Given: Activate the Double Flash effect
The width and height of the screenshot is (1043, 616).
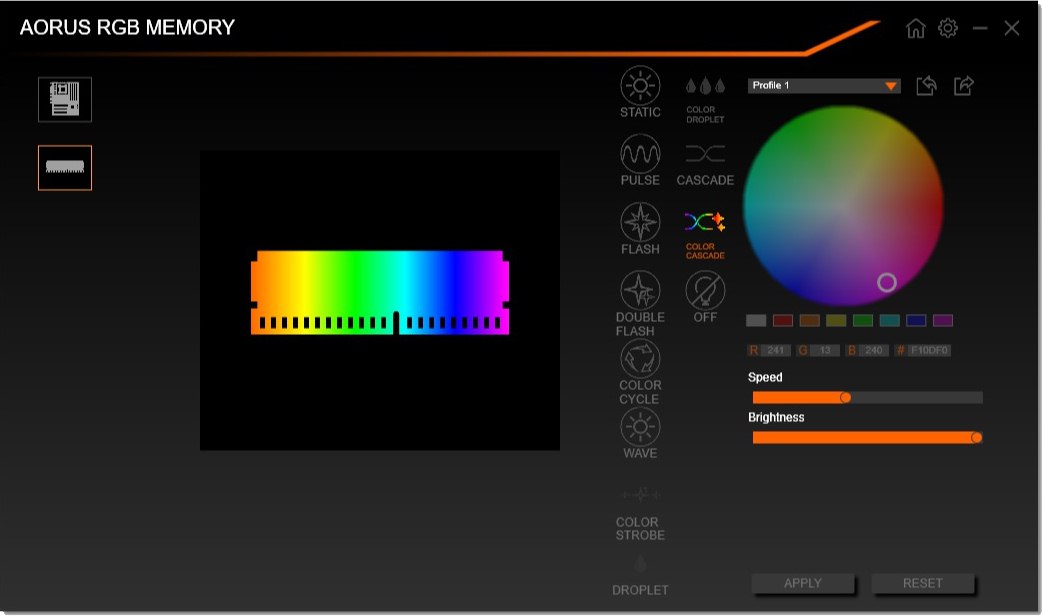Looking at the screenshot, I should pos(640,291).
